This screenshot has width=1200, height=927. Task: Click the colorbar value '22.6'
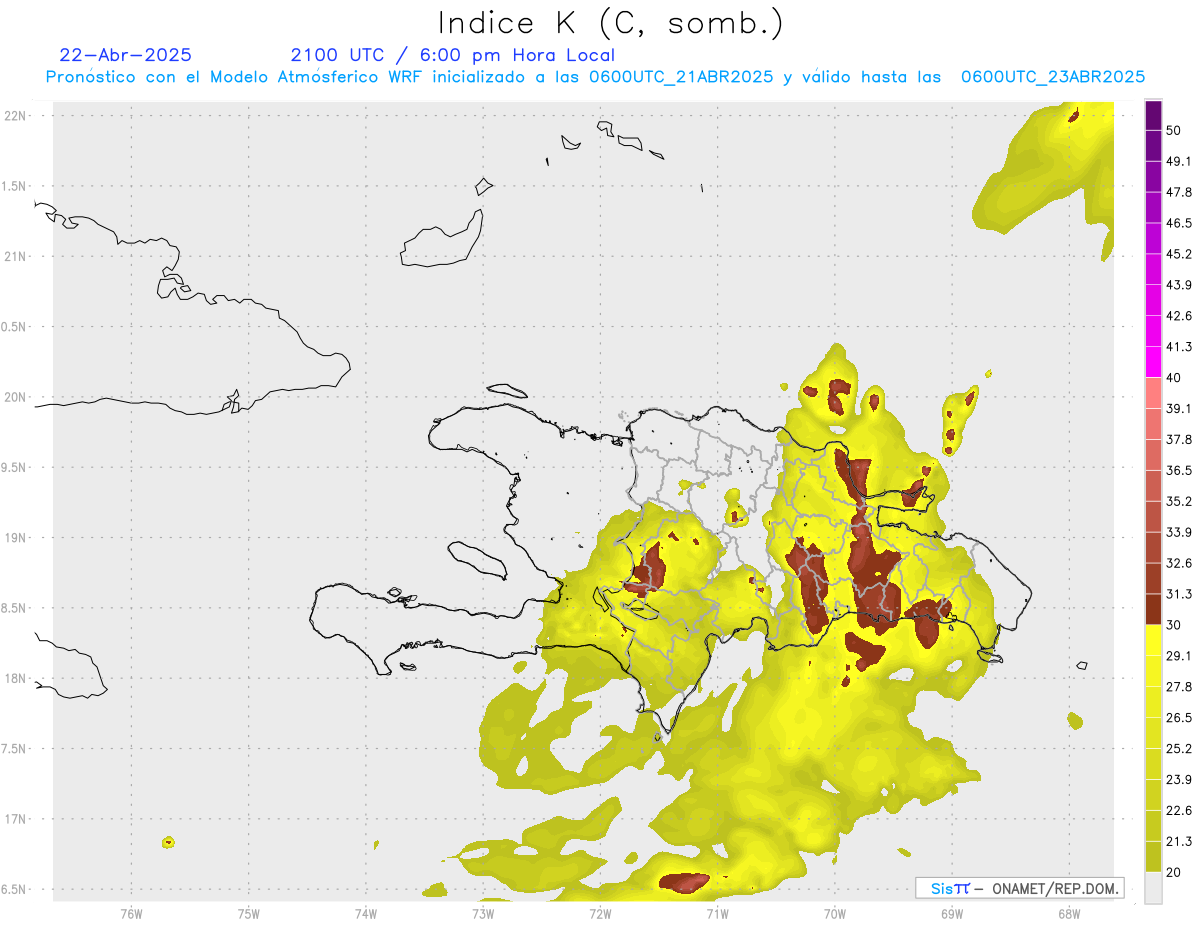1179,810
